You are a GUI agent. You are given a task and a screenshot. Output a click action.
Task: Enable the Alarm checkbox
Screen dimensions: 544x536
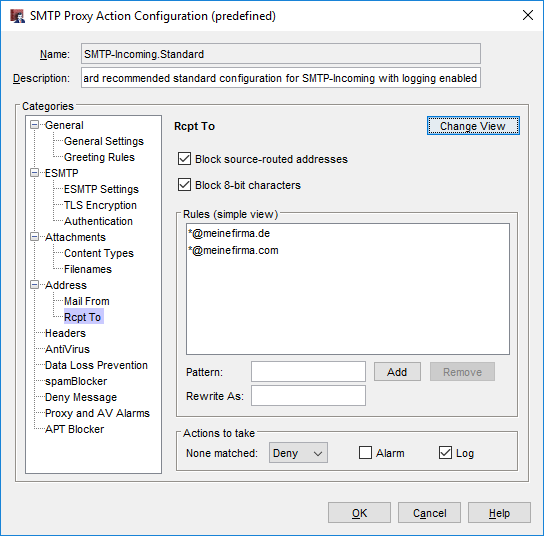pos(365,453)
